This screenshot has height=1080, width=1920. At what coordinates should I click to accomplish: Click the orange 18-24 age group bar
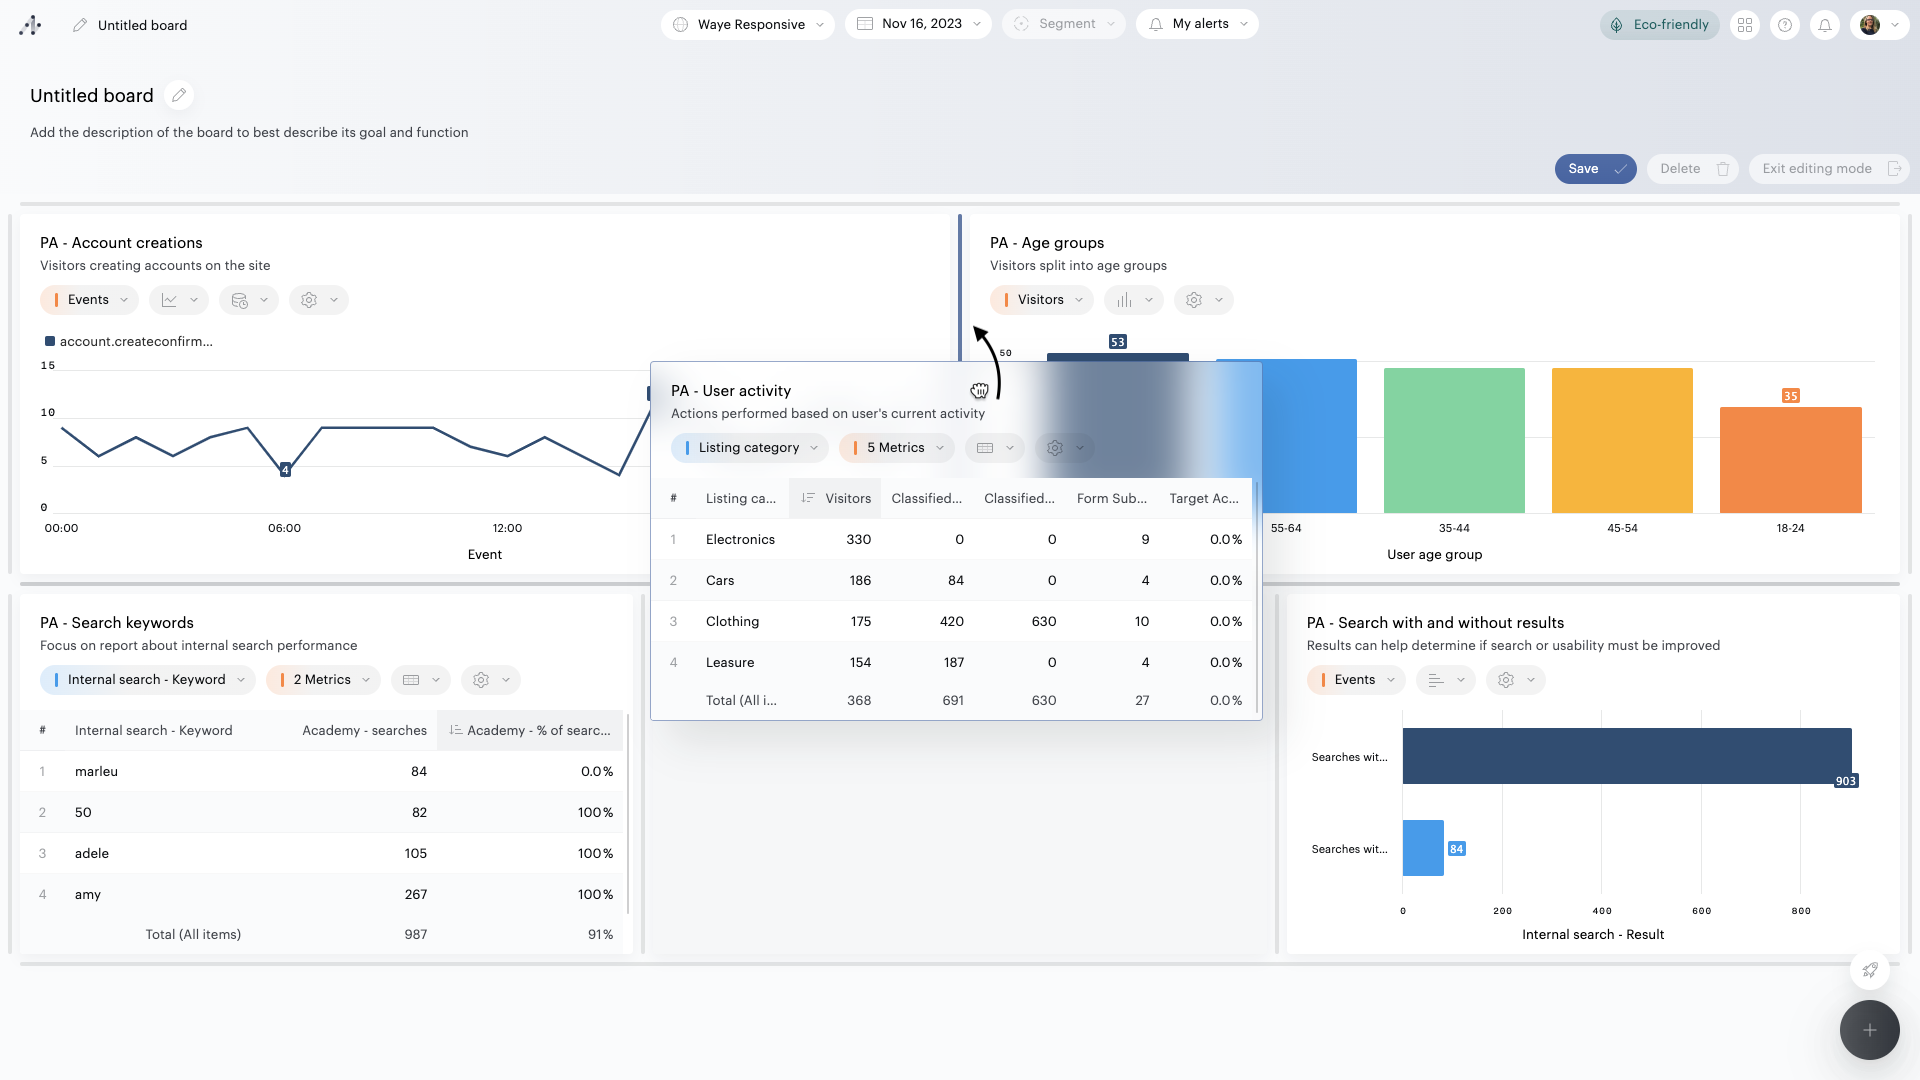[x=1790, y=460]
